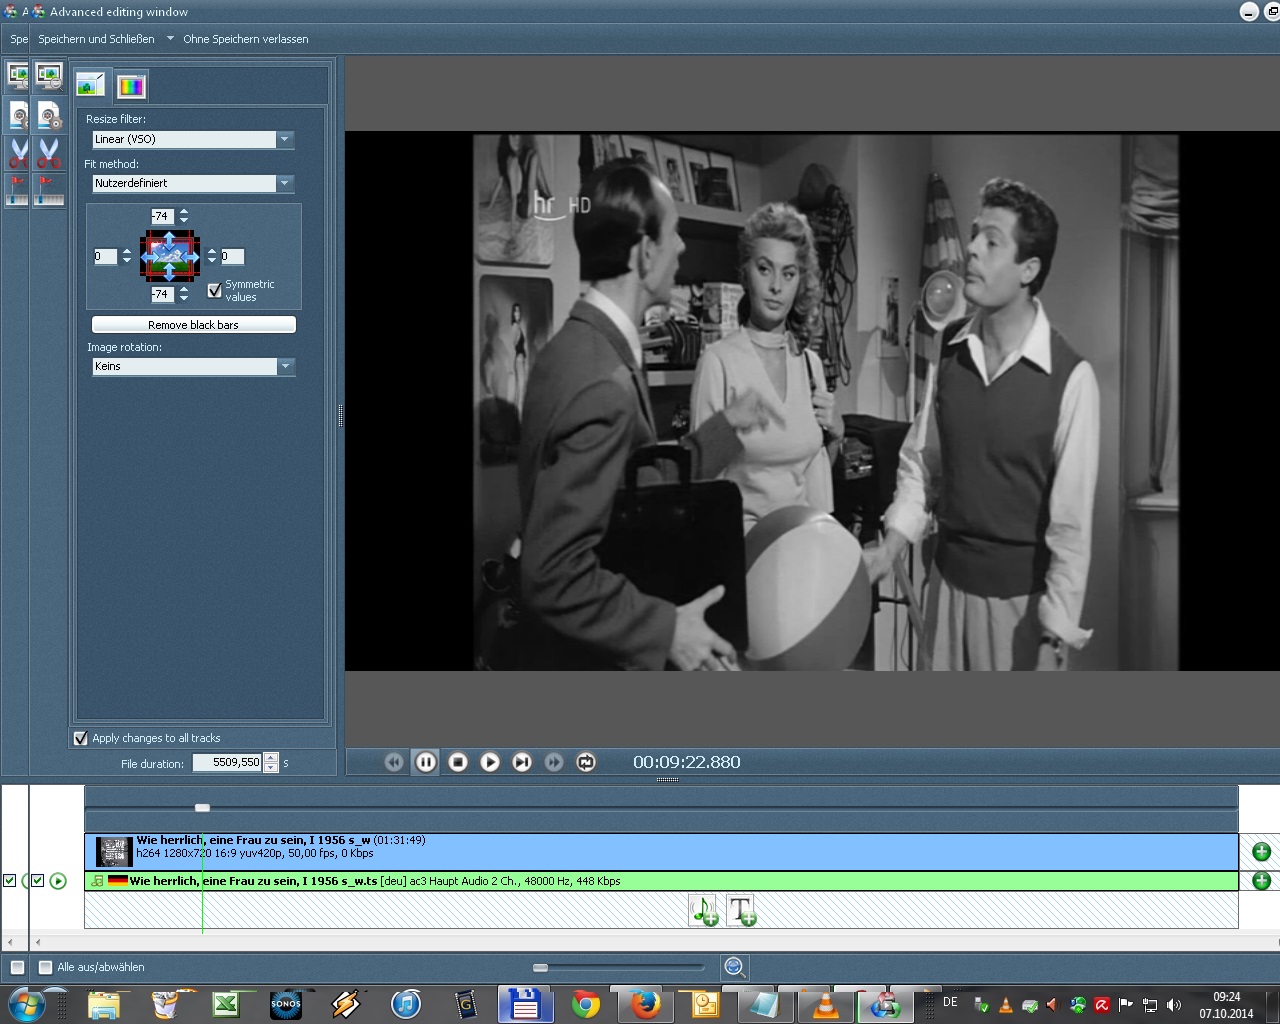Add an audio track with music note icon
Image resolution: width=1280 pixels, height=1024 pixels.
pos(704,911)
